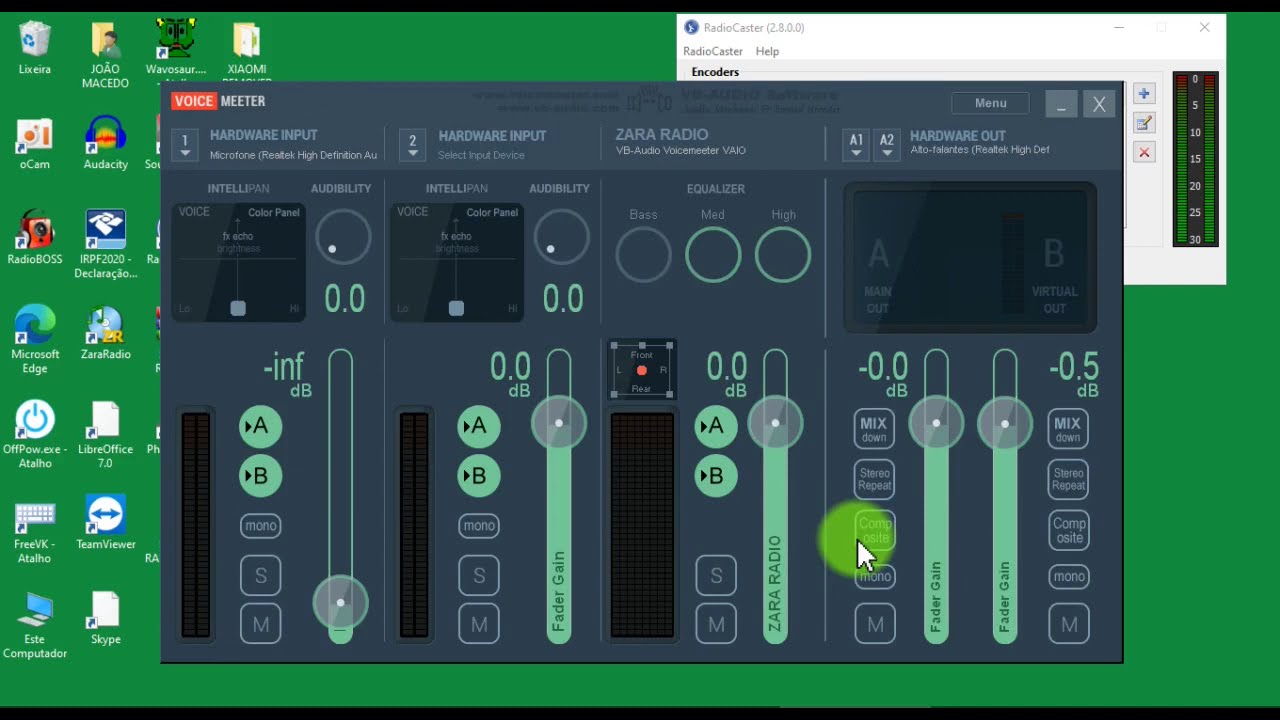Mute hardware input 2 with the M button

(479, 625)
